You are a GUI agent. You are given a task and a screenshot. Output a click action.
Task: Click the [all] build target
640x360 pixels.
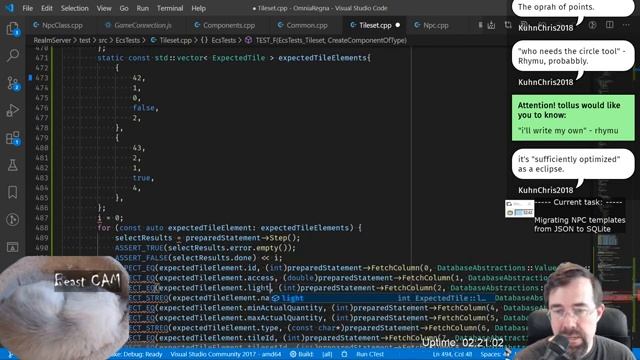click(x=327, y=354)
